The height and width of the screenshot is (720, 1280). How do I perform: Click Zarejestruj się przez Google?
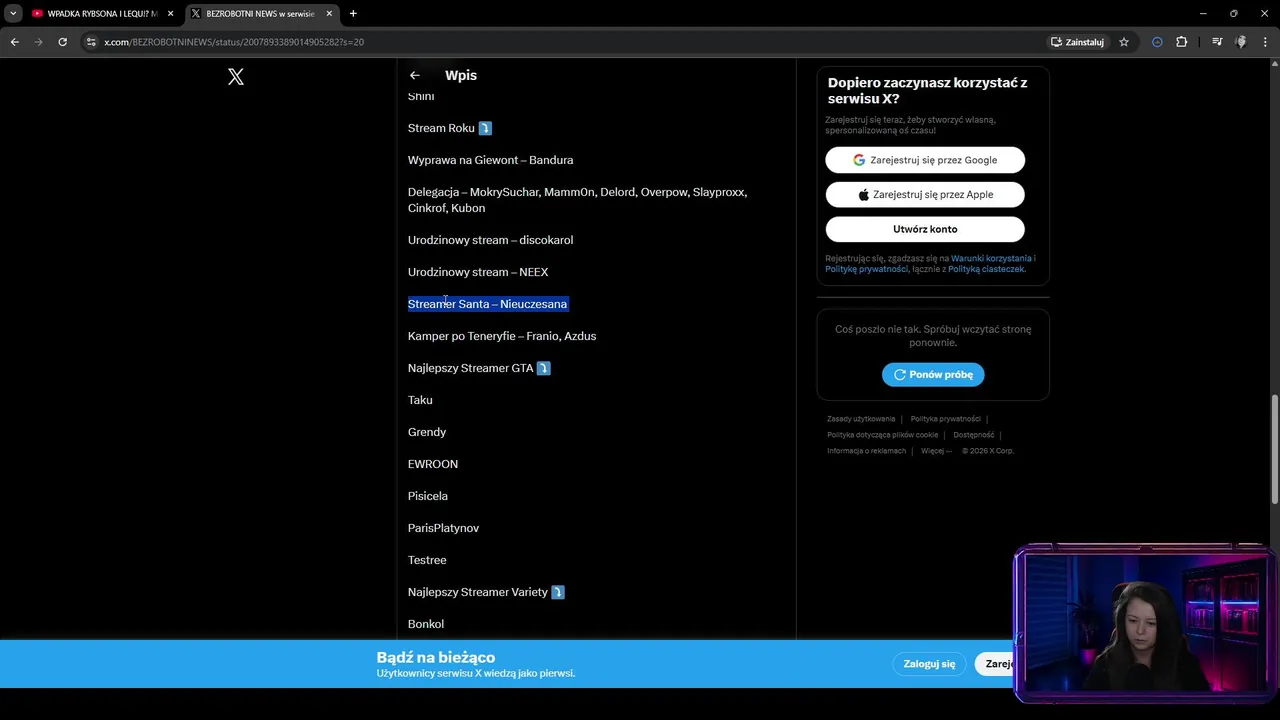tap(925, 160)
